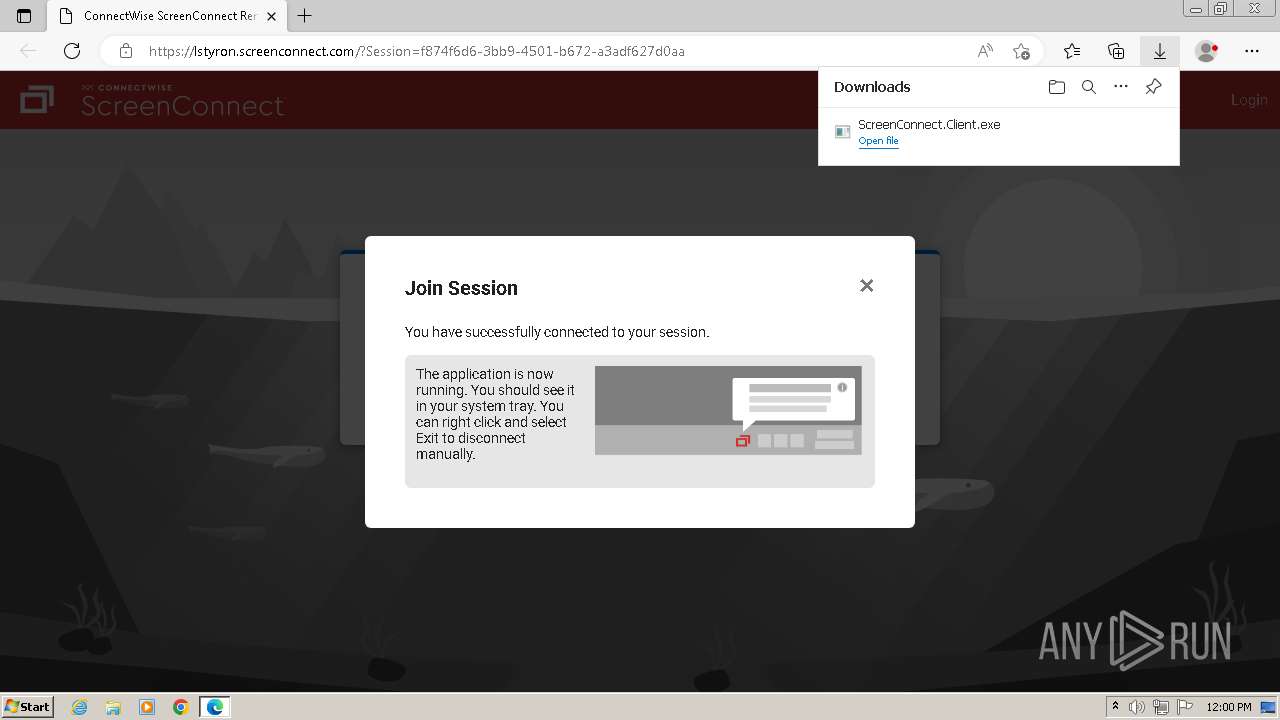Viewport: 1280px width, 720px height.
Task: View site information lock icon
Action: 125,51
